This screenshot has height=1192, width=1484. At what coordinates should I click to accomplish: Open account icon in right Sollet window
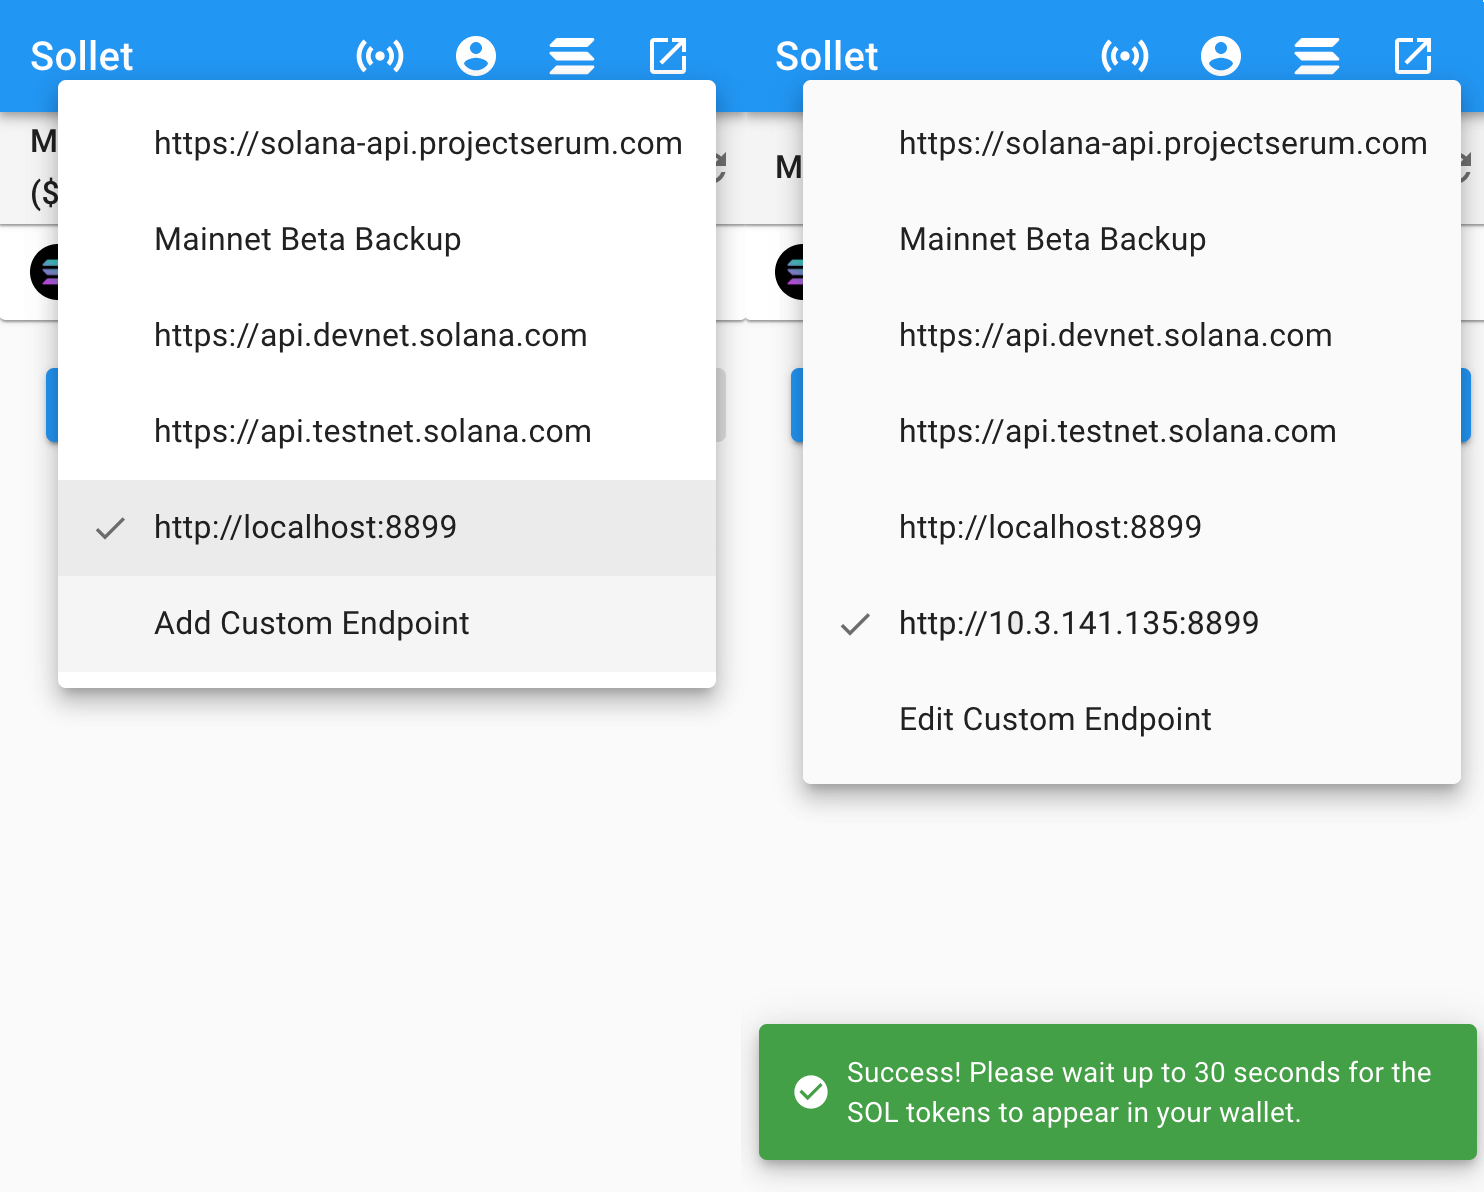click(1221, 56)
